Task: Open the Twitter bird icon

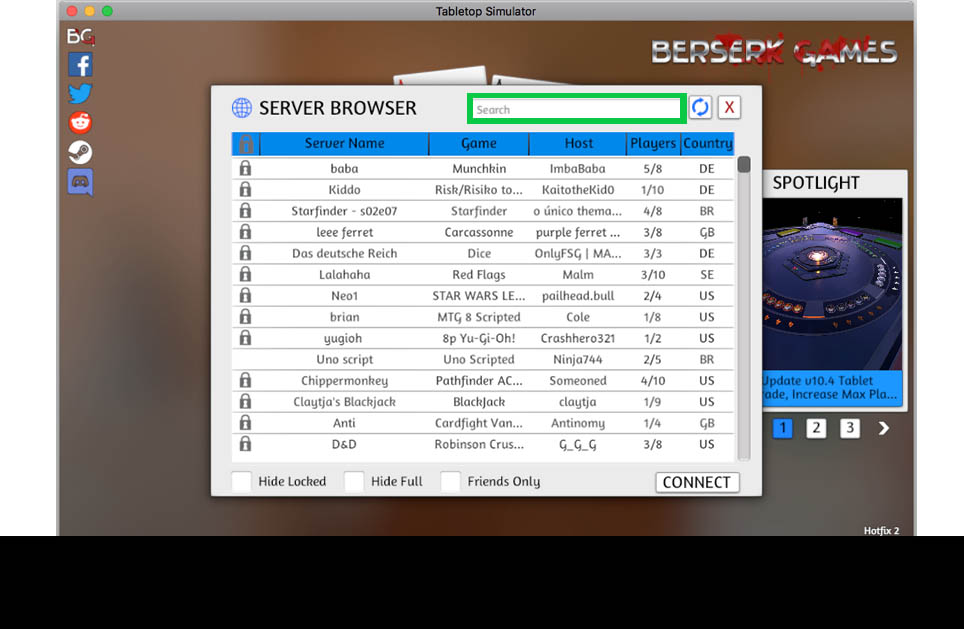Action: [x=80, y=93]
